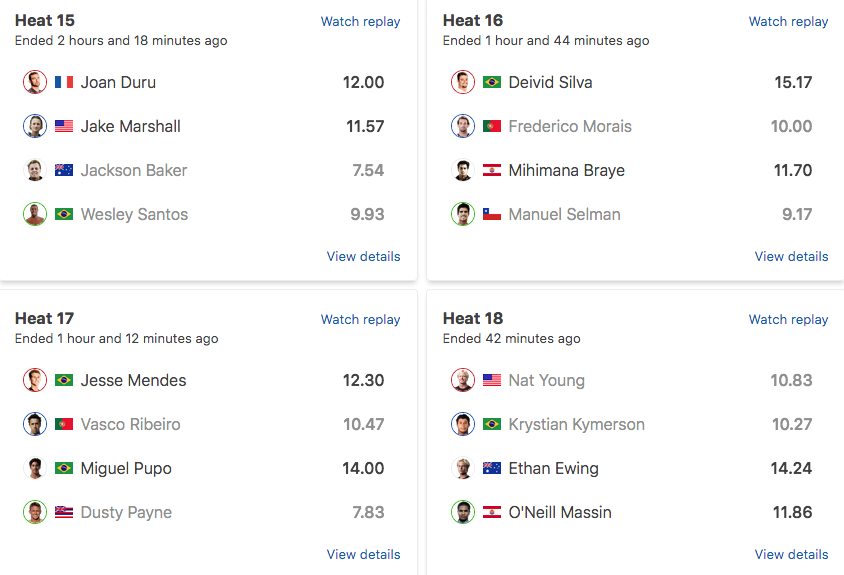Viewport: 844px width, 575px height.
Task: Open View details under Heat 16
Action: pos(791,256)
